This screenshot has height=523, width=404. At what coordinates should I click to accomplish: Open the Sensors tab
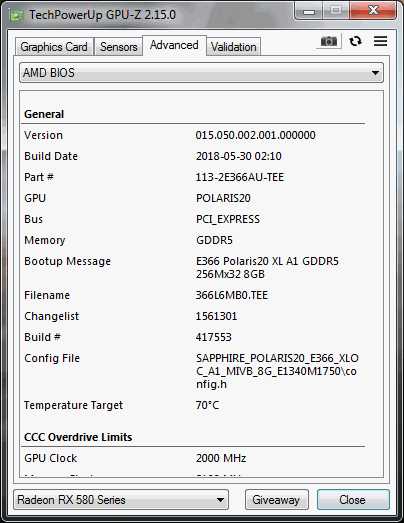(118, 47)
